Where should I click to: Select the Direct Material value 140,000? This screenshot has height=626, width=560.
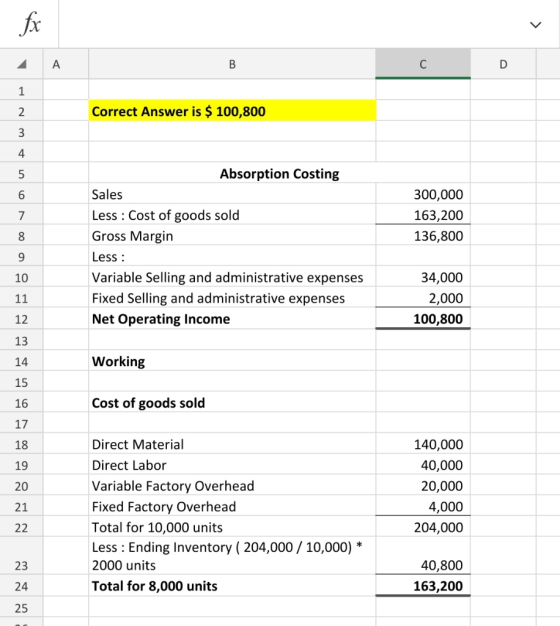423,444
